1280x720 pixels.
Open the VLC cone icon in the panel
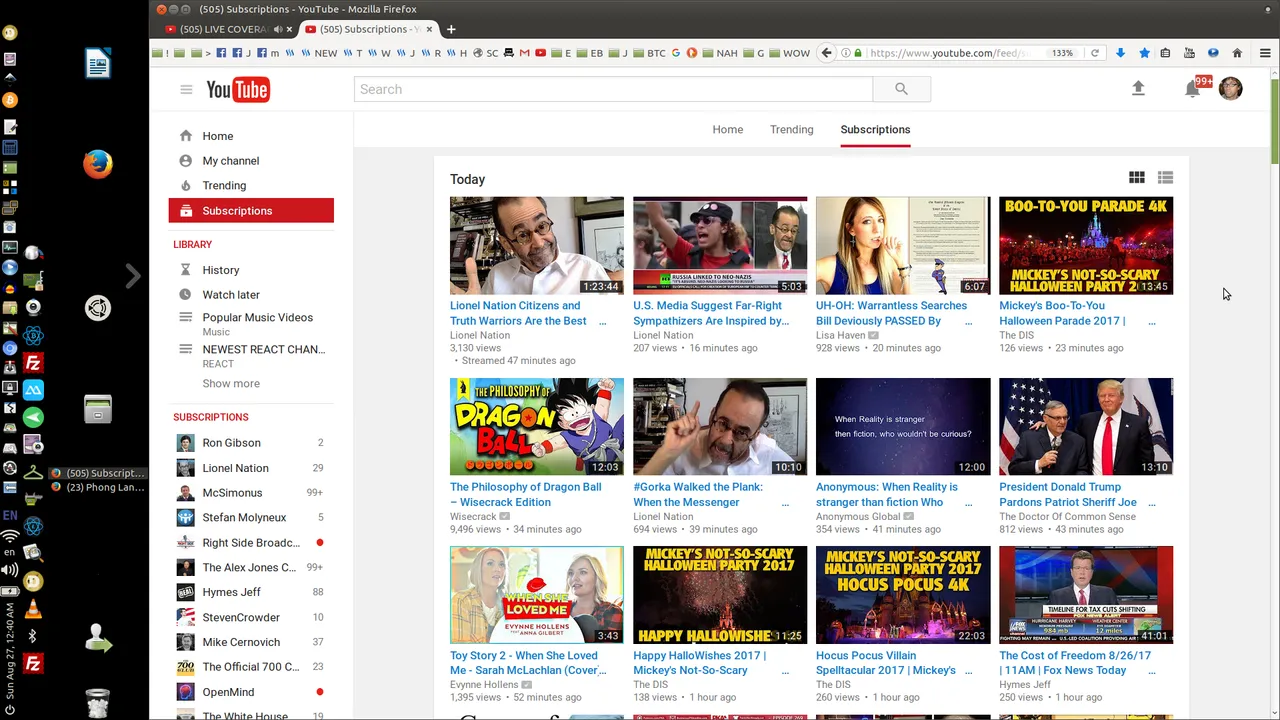click(x=33, y=611)
